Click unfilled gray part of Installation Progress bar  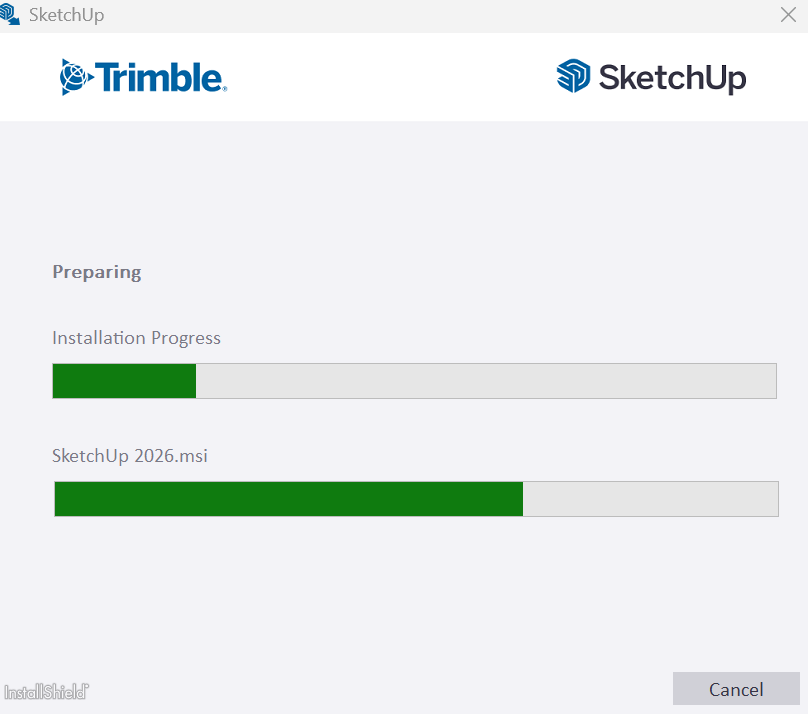click(485, 381)
